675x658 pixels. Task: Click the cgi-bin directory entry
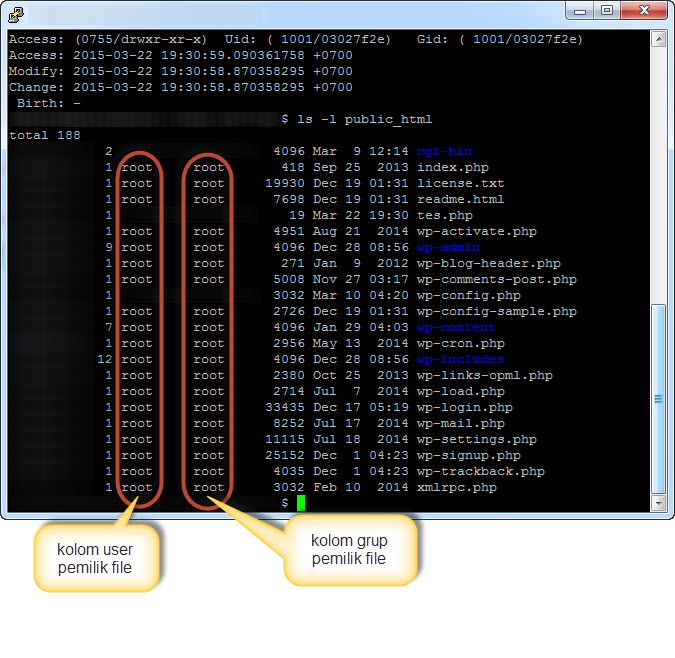pos(444,151)
